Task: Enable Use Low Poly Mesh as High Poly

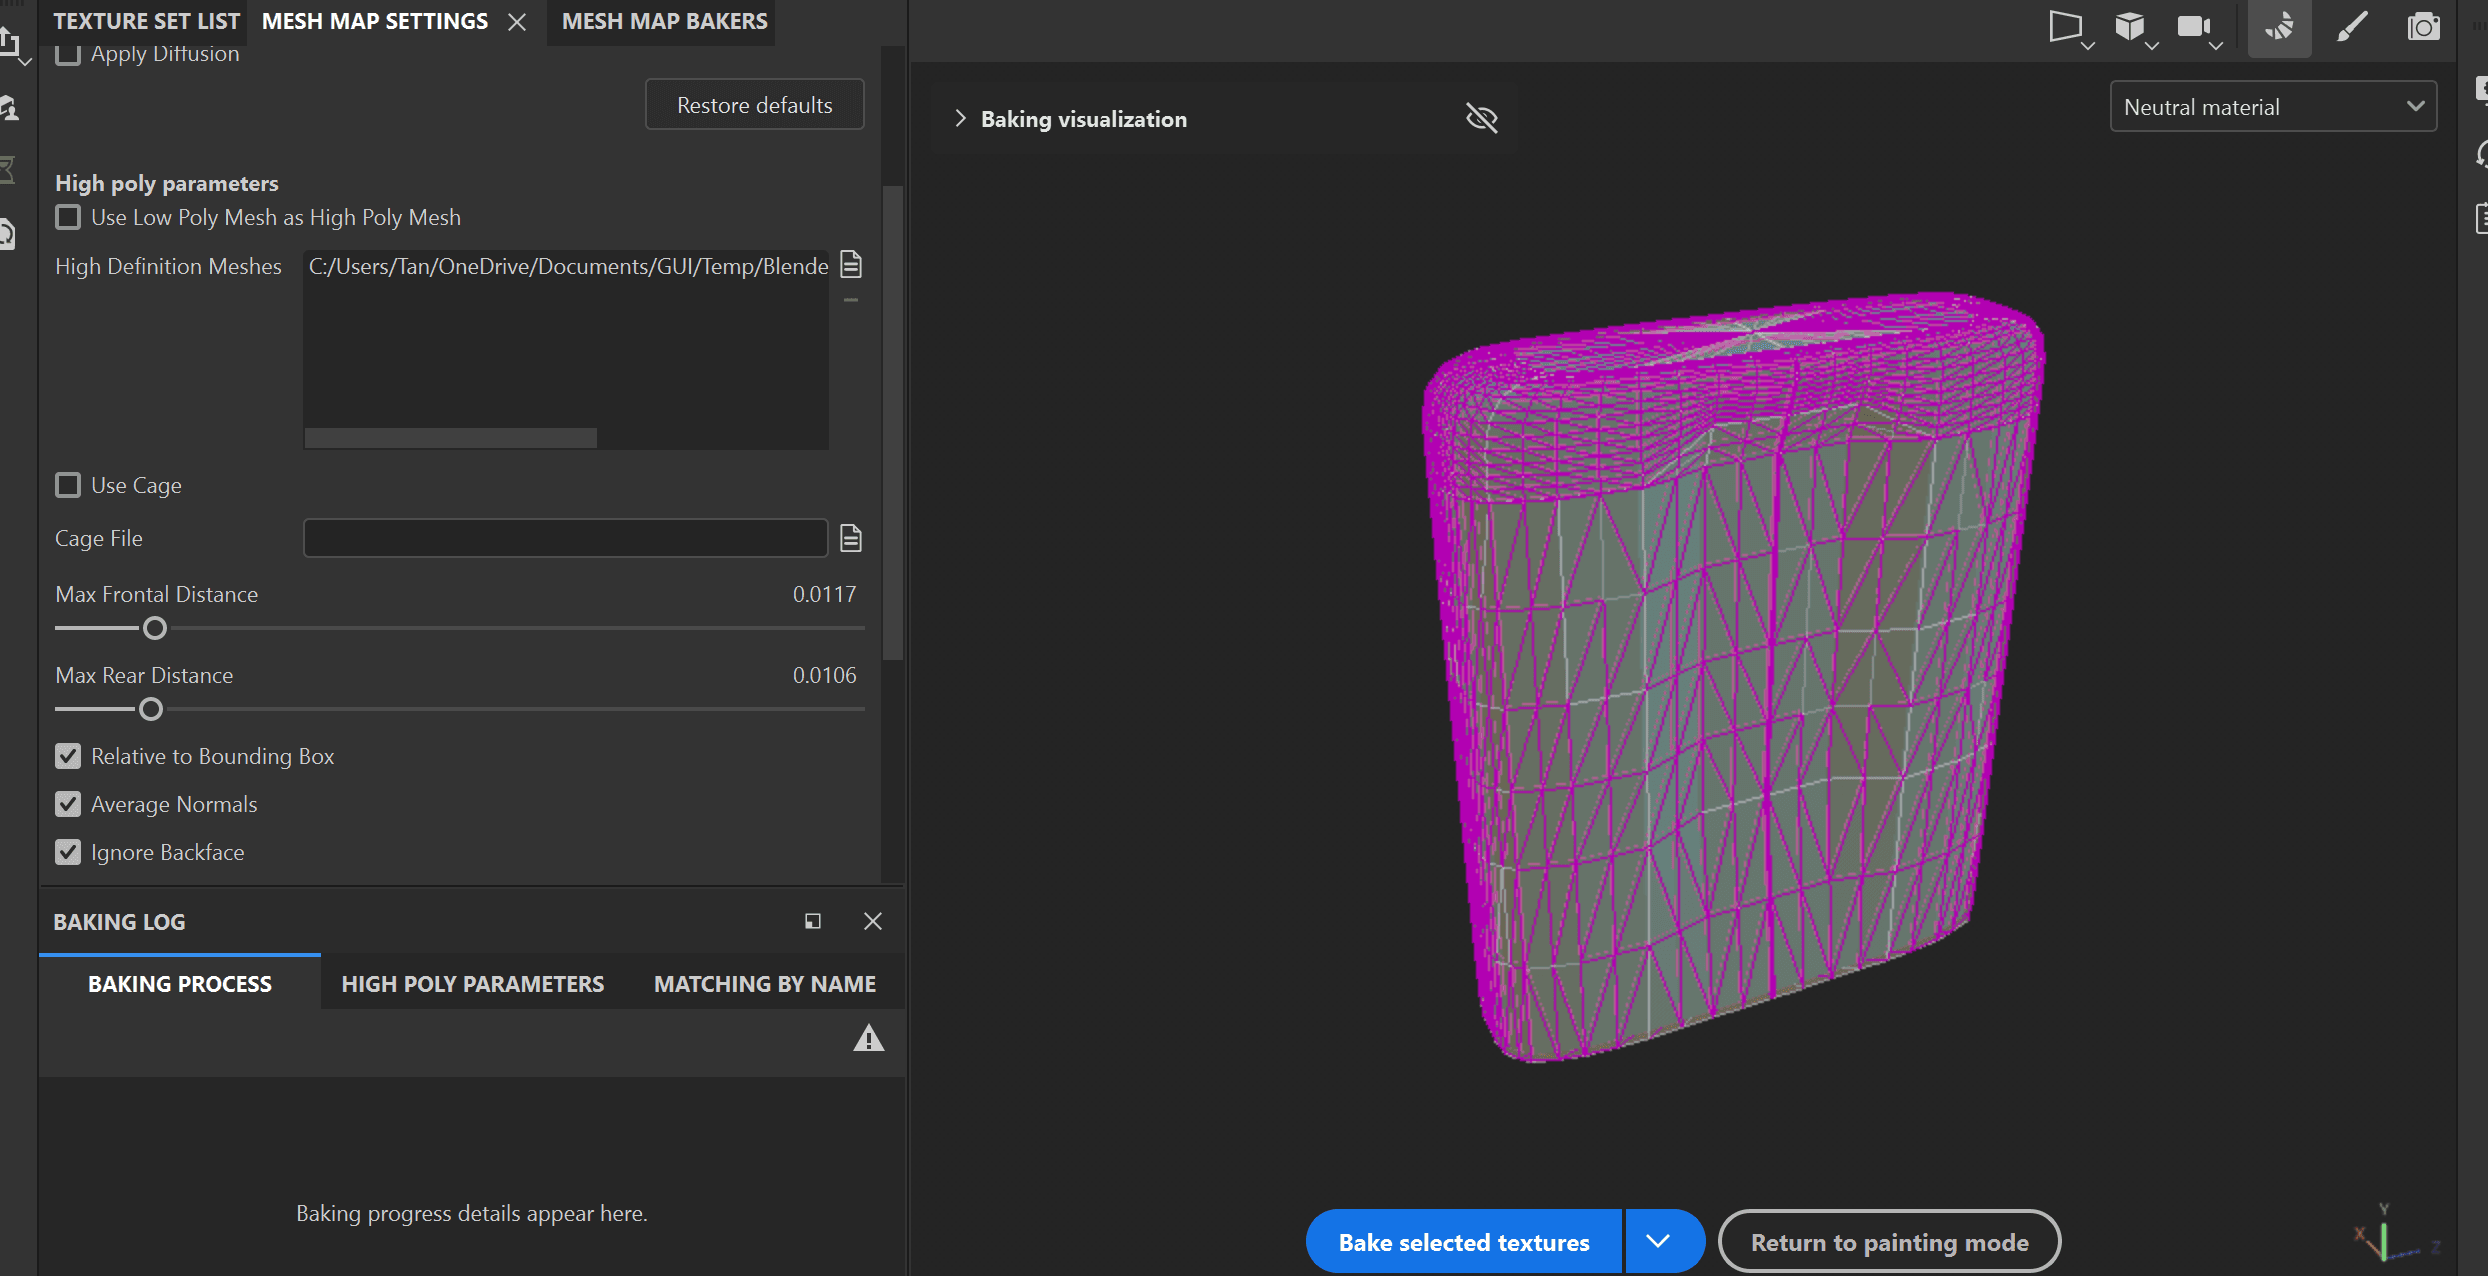Action: 68,217
